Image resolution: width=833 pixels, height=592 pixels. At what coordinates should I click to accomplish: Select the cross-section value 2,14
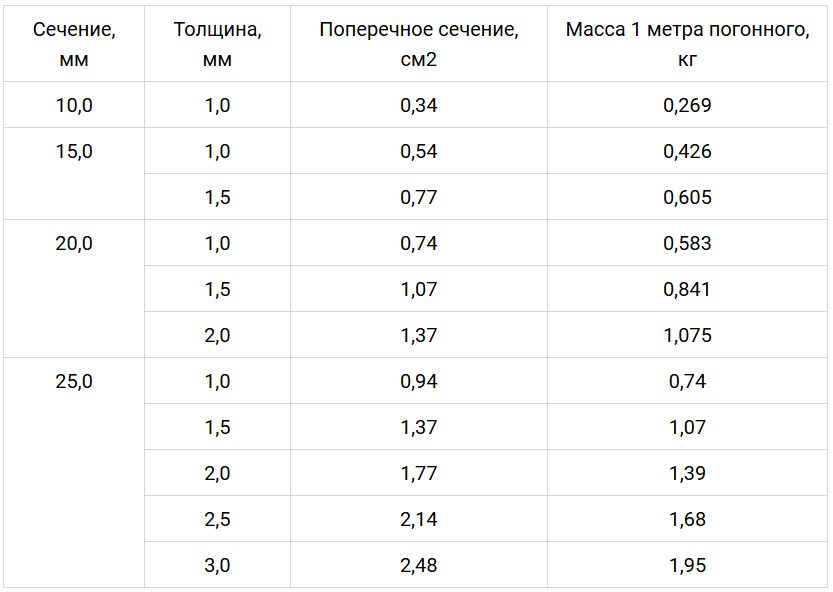coord(419,519)
